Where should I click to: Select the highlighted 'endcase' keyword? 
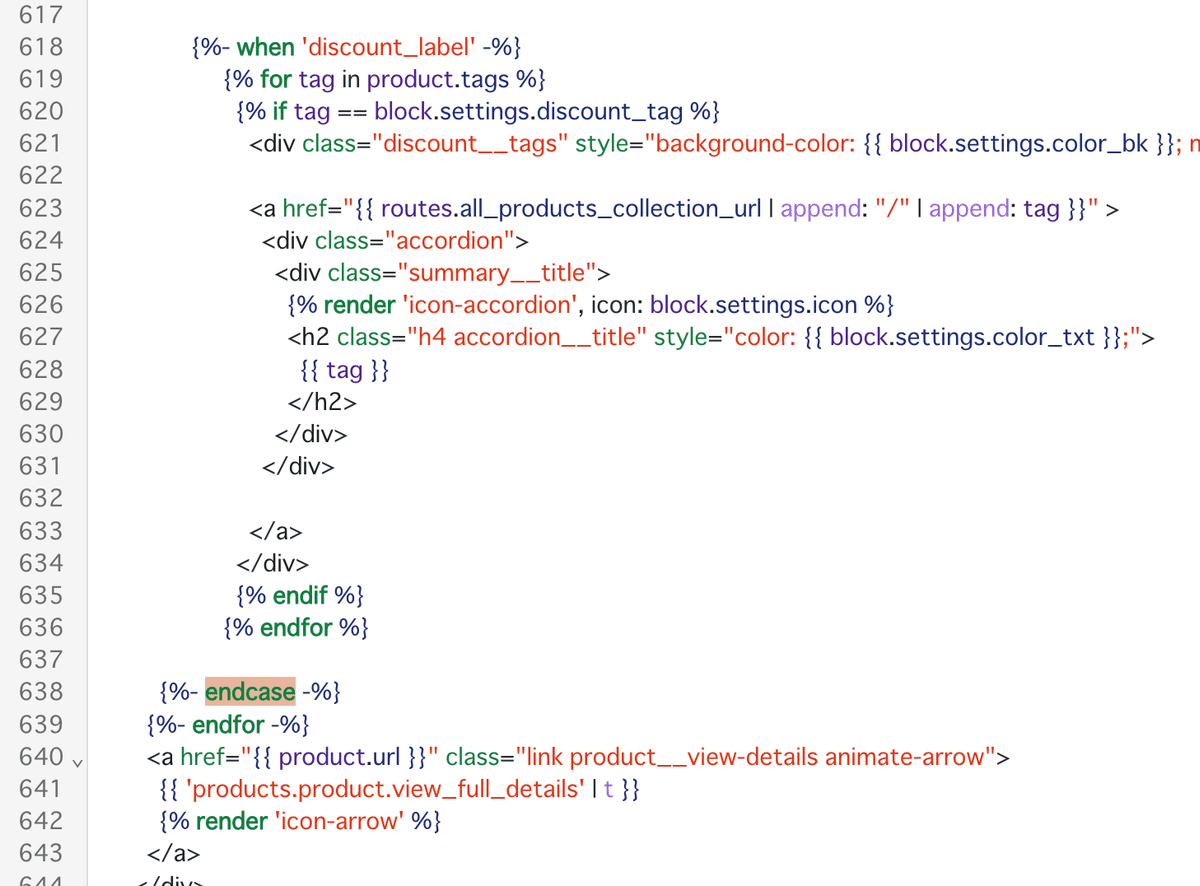(x=250, y=692)
